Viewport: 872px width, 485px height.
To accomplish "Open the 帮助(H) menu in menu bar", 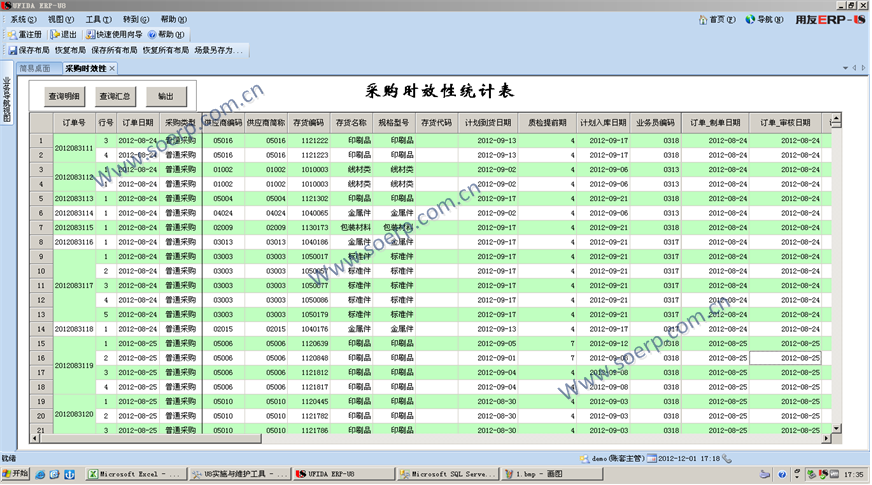I will [x=174, y=19].
